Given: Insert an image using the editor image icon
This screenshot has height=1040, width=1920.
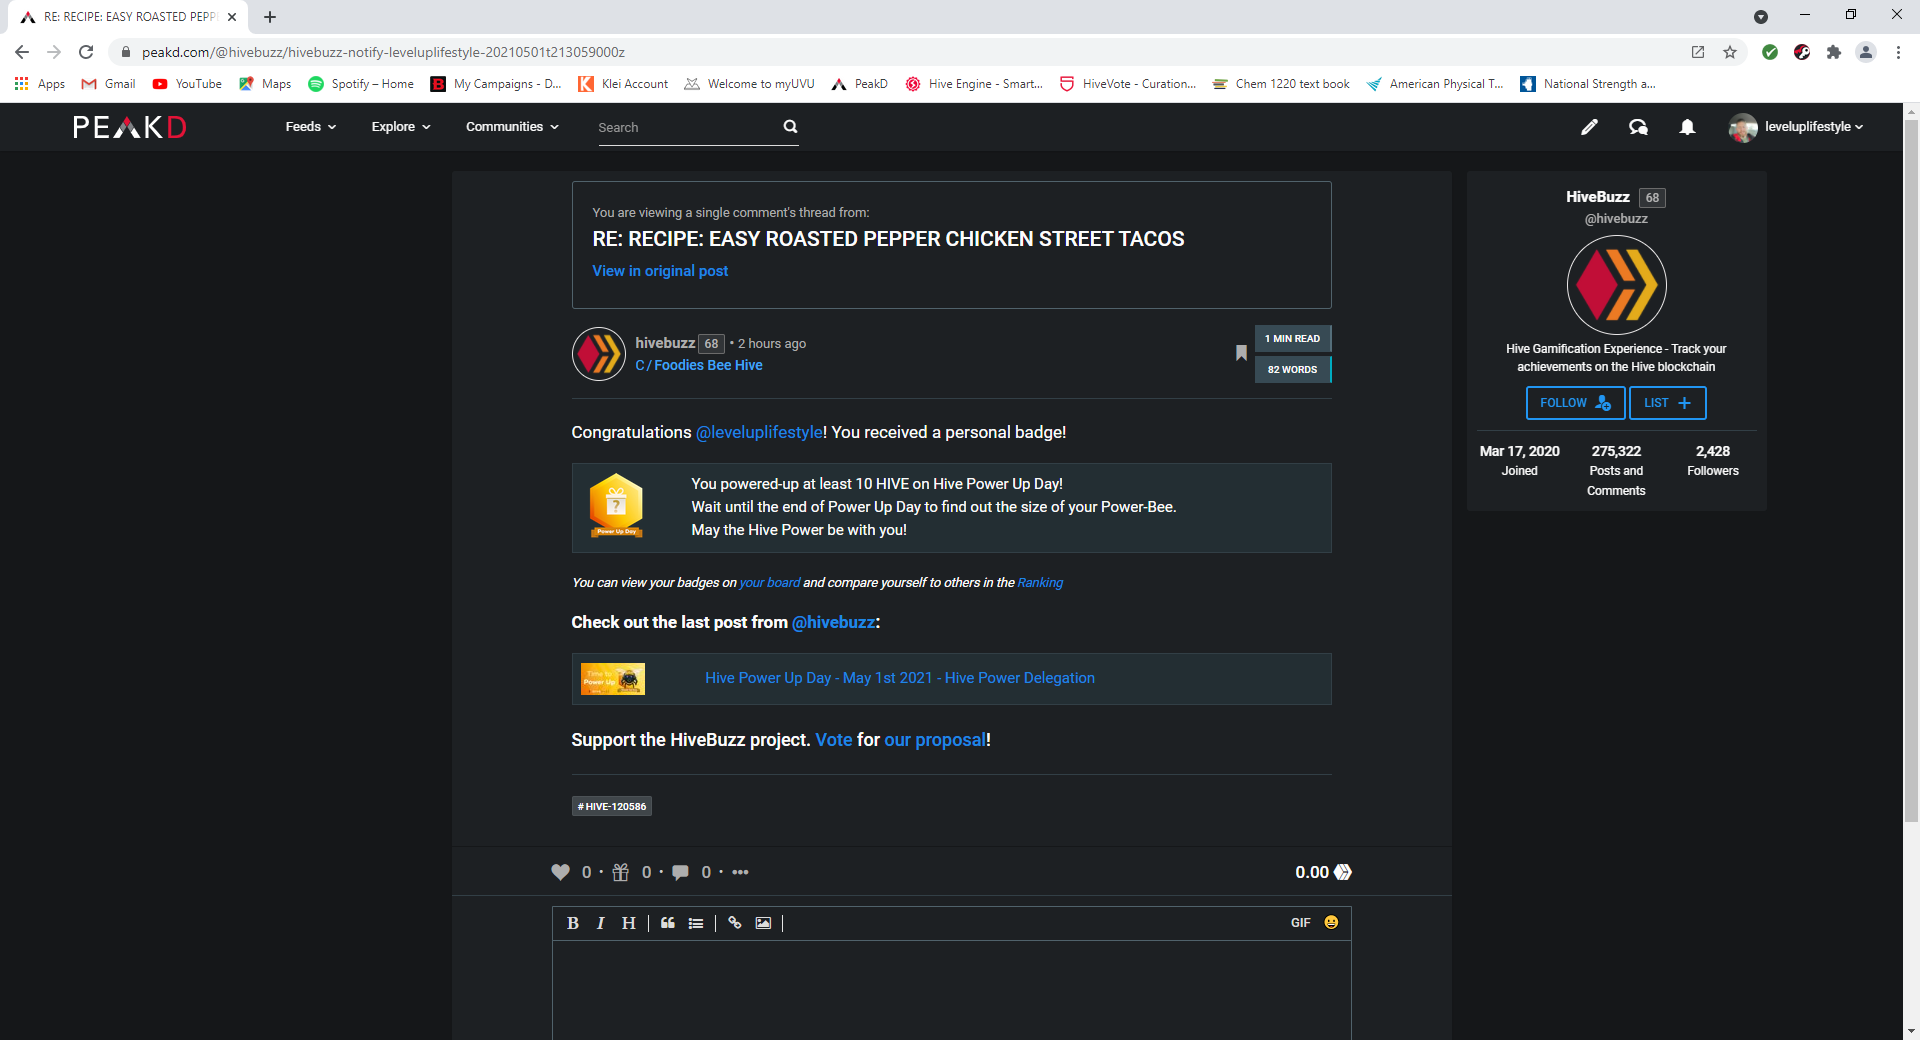Looking at the screenshot, I should 763,923.
